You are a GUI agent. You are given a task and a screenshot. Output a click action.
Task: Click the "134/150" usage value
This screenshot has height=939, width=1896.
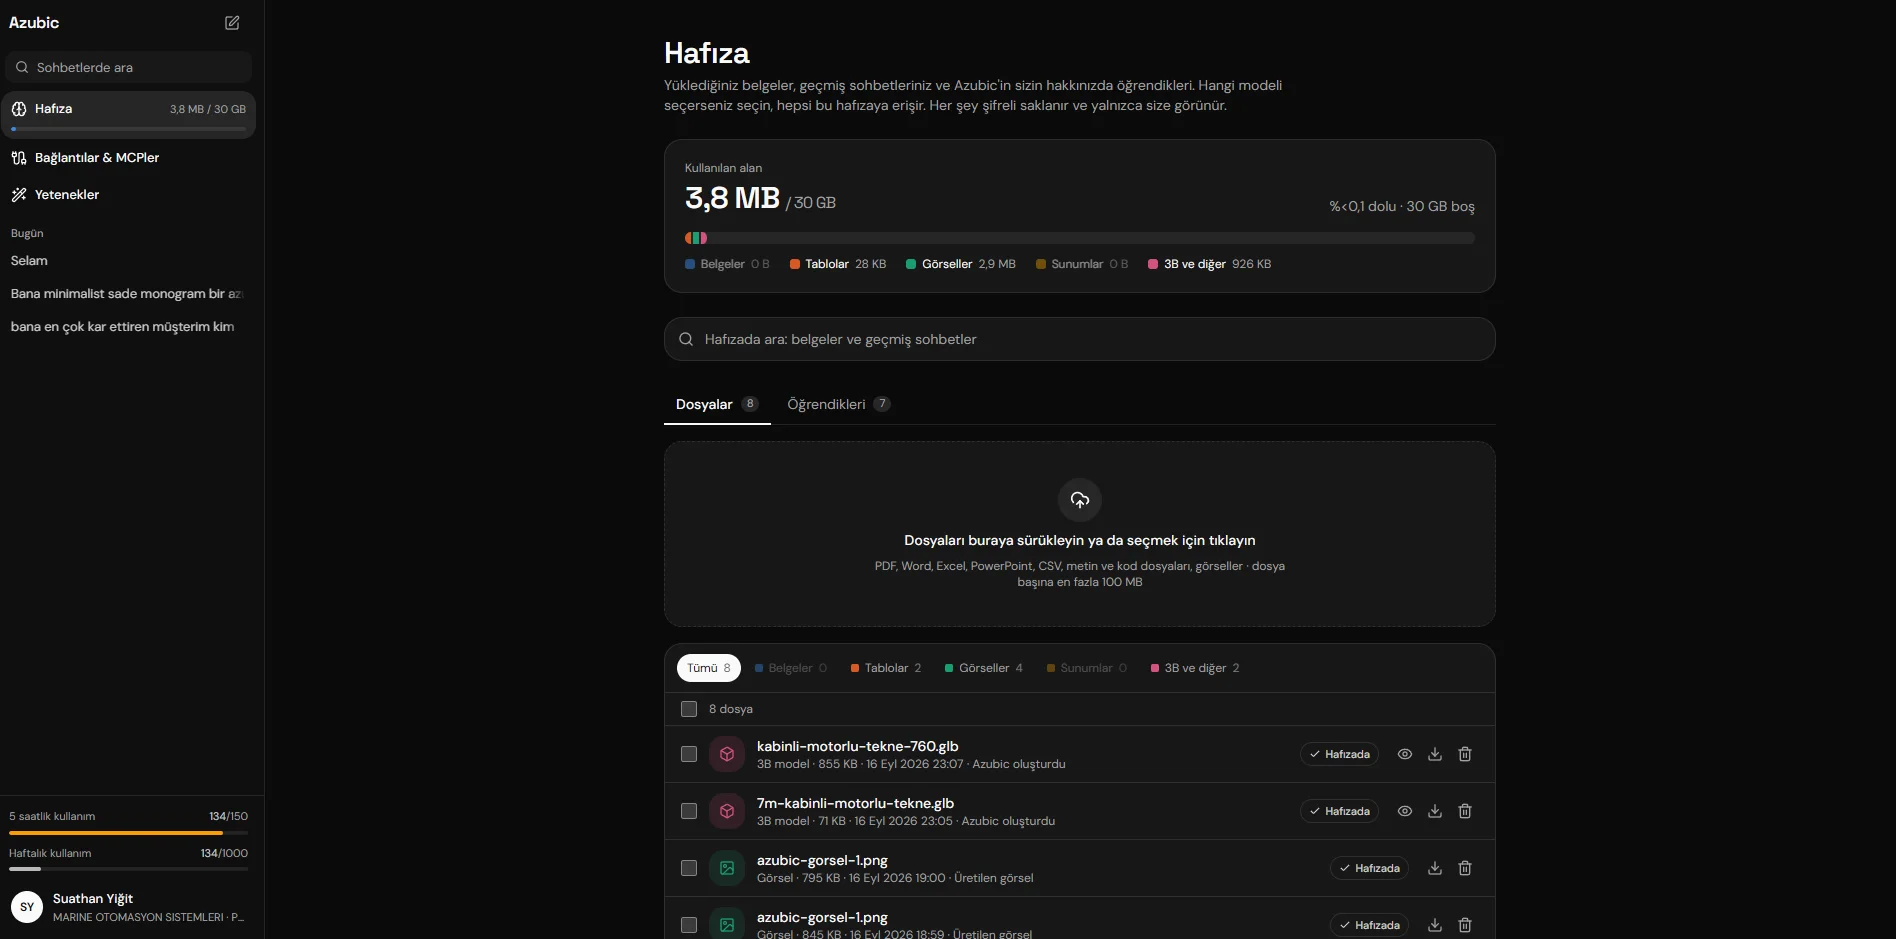[x=228, y=816]
